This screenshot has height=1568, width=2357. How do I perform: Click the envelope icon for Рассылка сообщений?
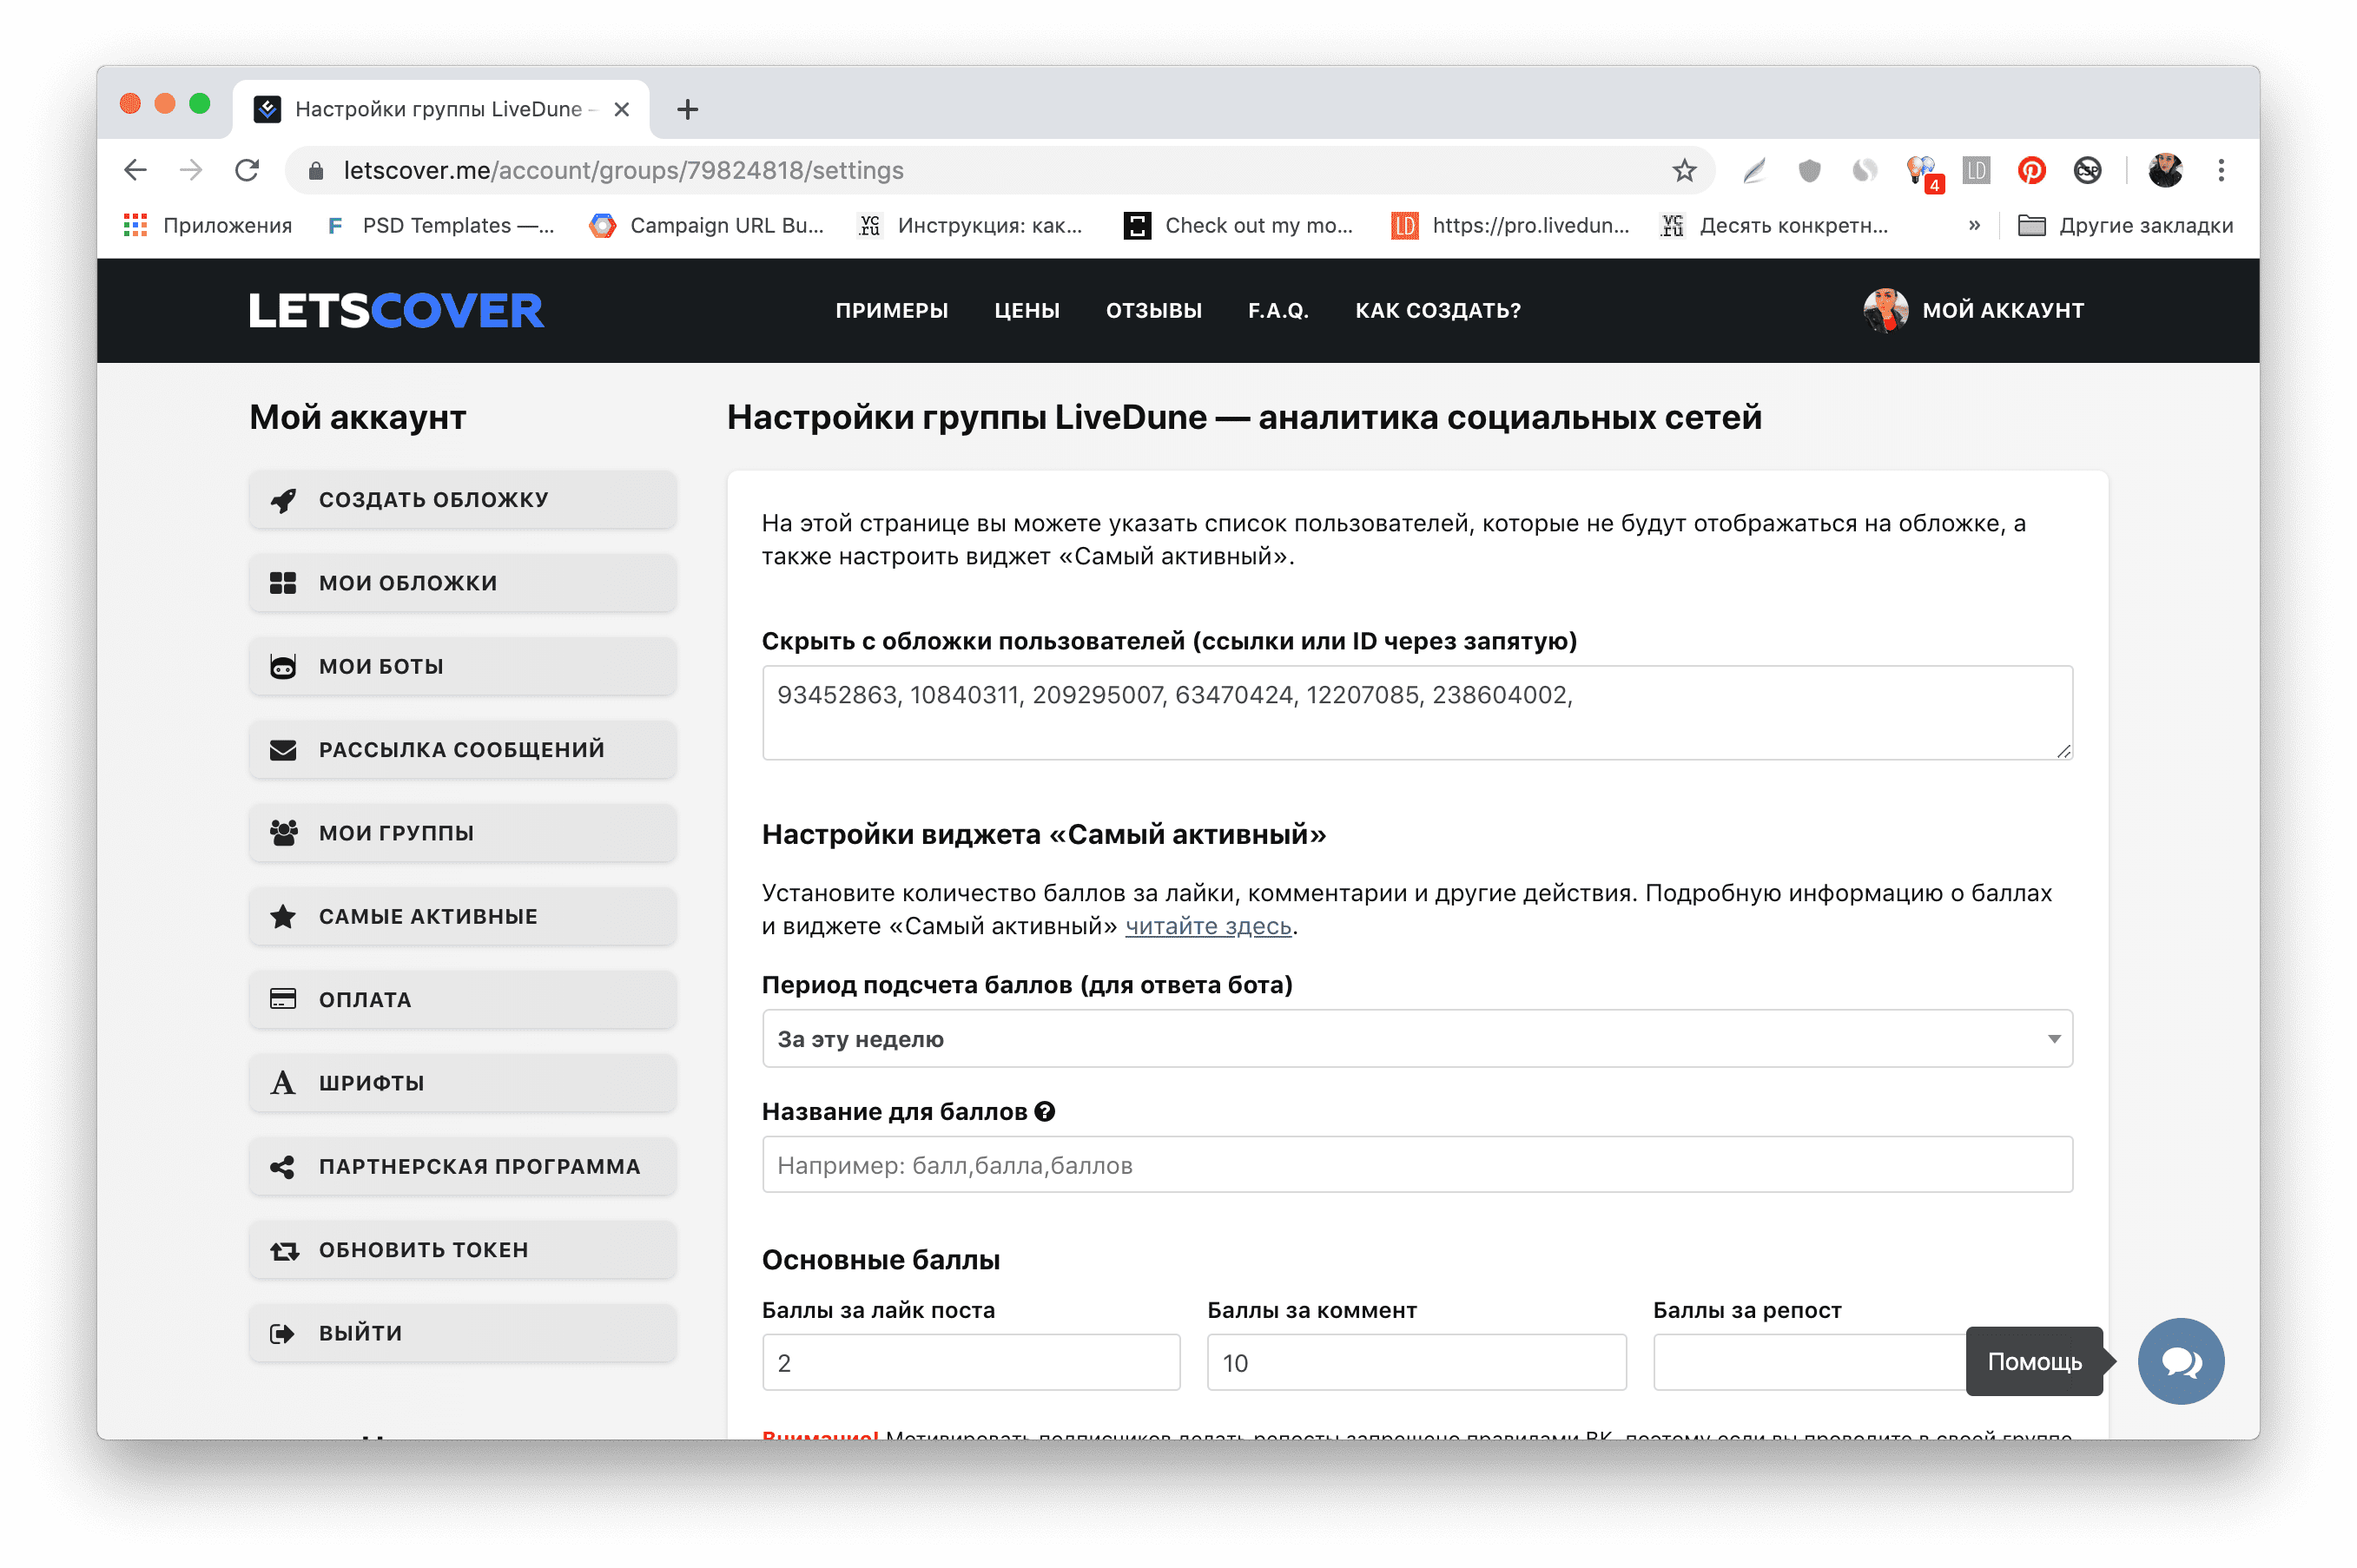tap(283, 750)
